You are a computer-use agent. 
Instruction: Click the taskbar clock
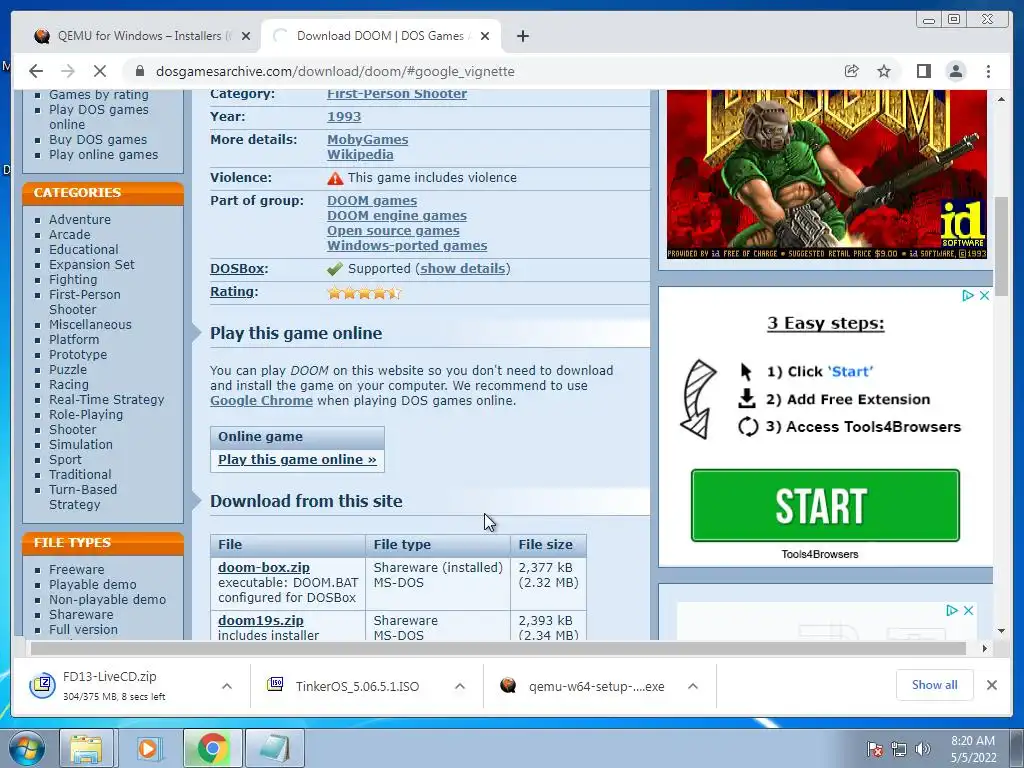(x=974, y=749)
